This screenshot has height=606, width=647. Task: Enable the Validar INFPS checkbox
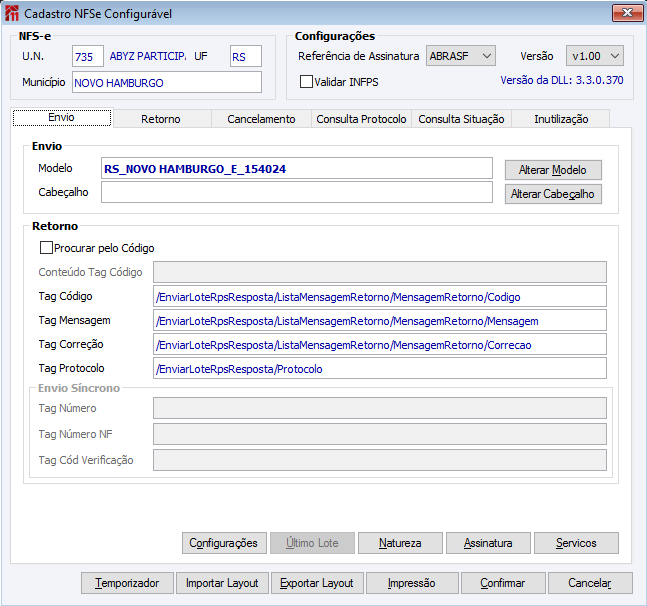(306, 82)
